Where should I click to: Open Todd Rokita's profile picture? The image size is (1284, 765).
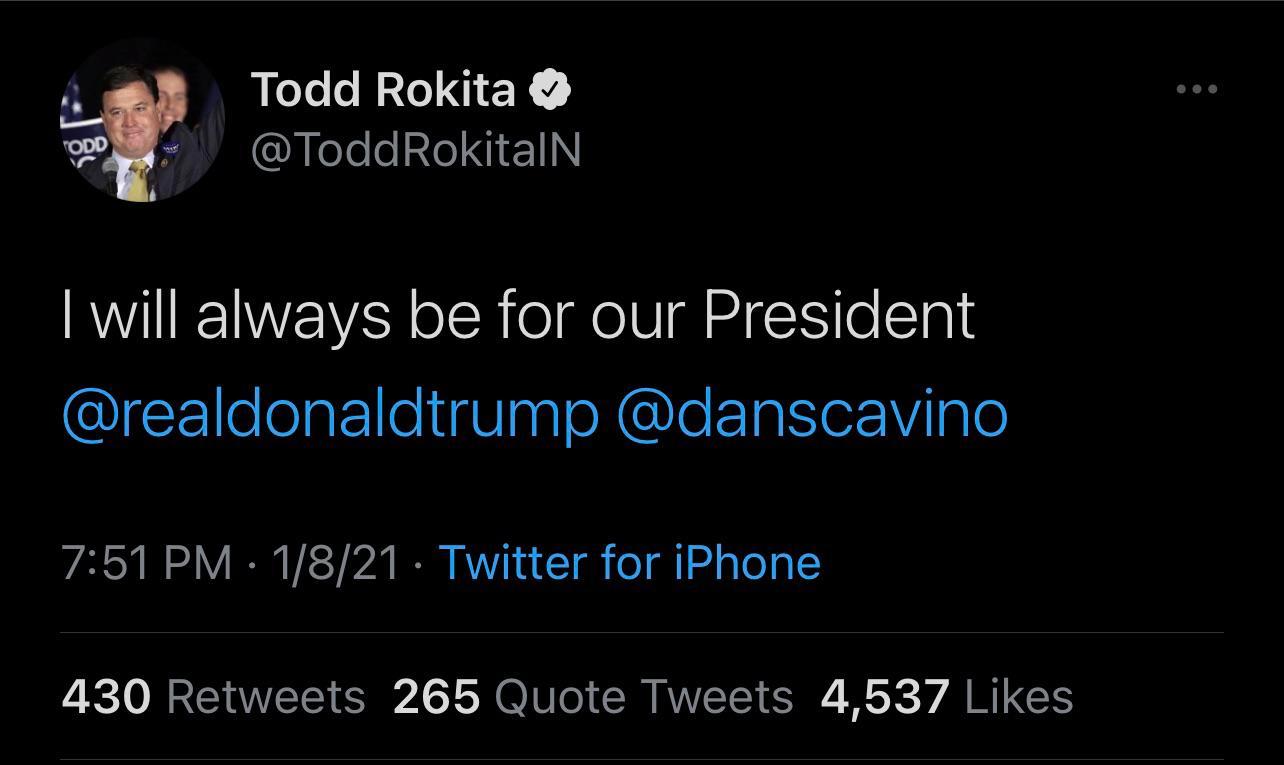click(x=143, y=118)
